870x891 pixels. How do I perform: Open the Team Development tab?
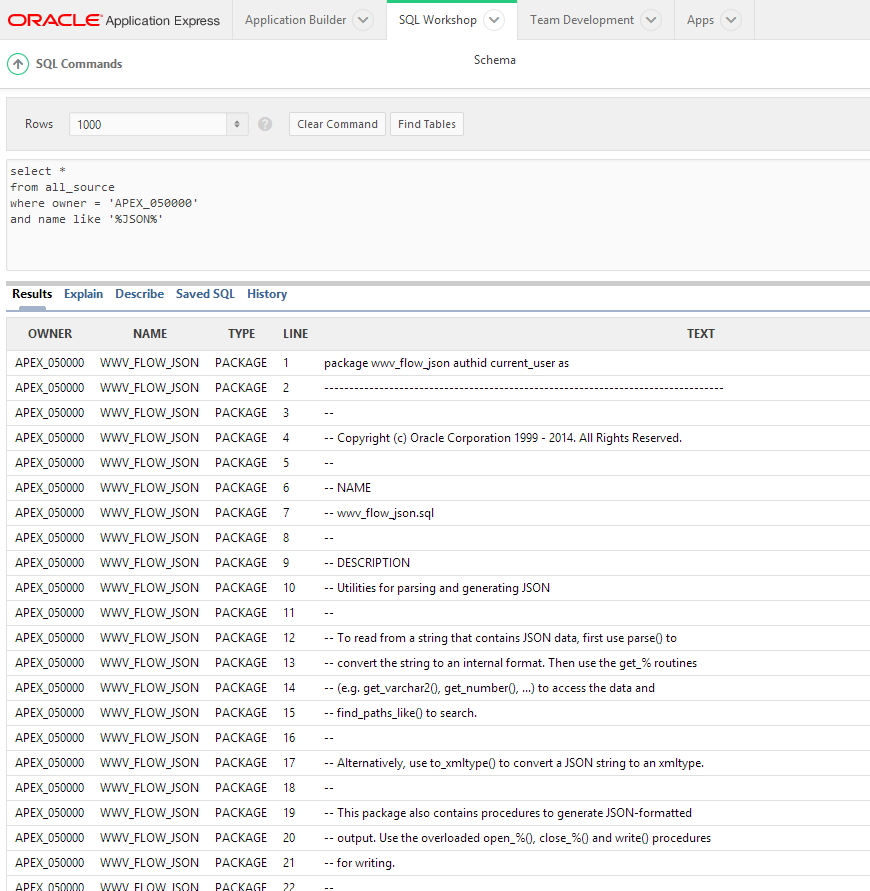(x=582, y=20)
